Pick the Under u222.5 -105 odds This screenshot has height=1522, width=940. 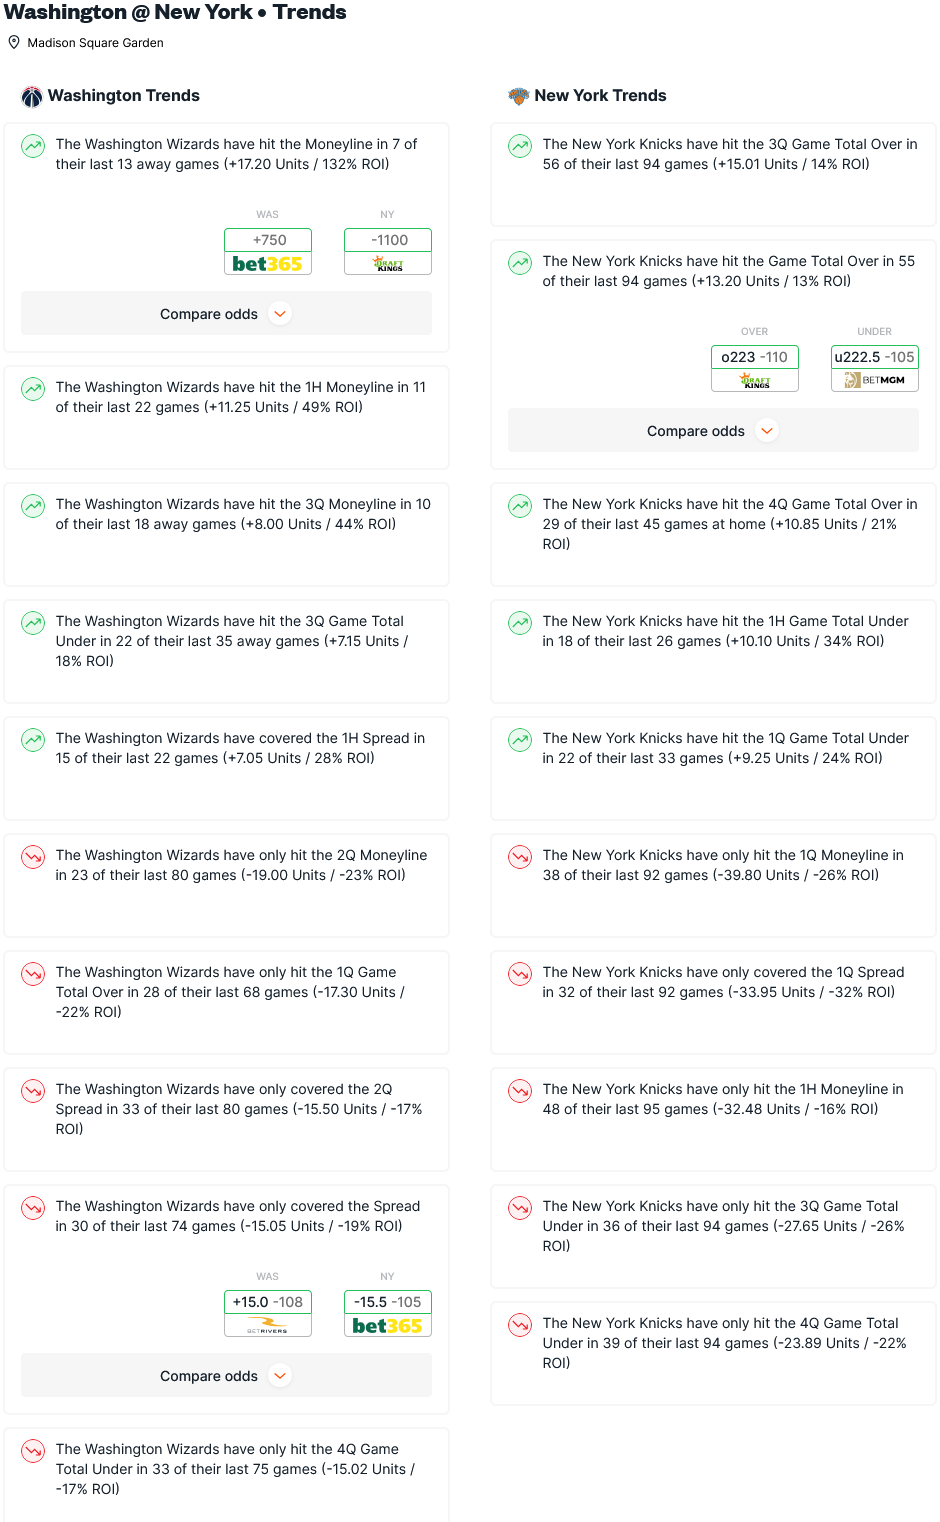click(875, 357)
